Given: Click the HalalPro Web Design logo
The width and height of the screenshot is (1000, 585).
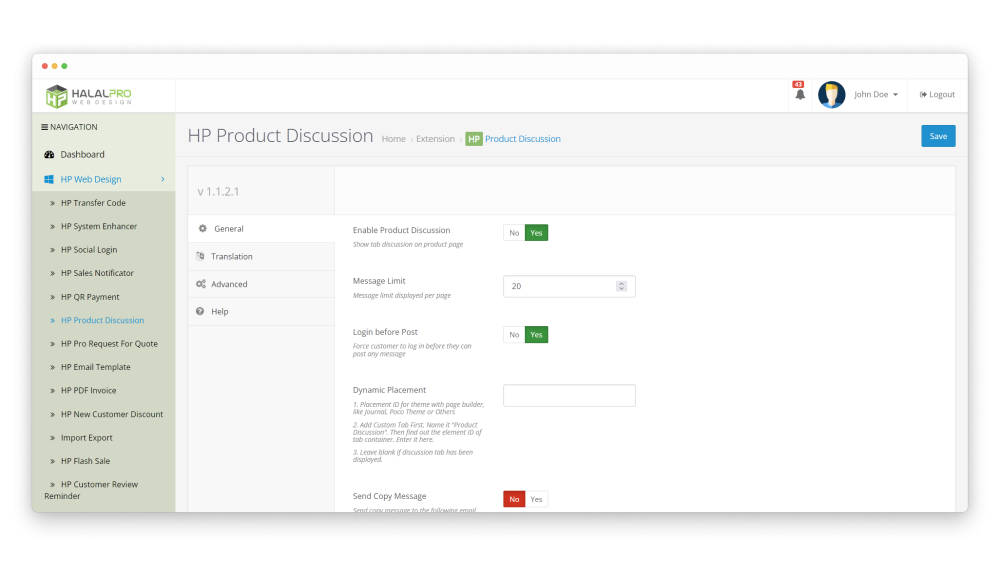Looking at the screenshot, I should pos(88,96).
